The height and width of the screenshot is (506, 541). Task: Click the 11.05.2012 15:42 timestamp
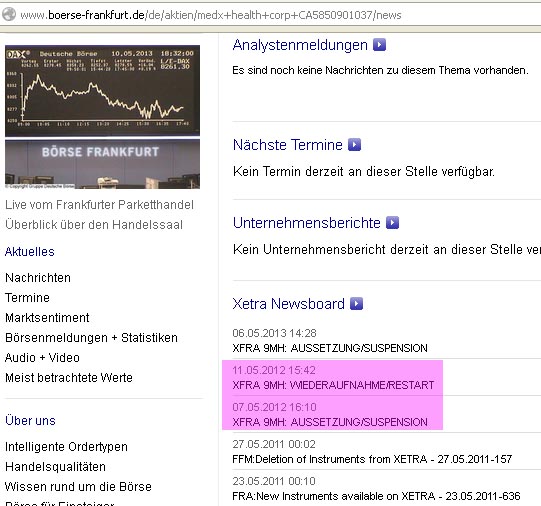pos(274,370)
